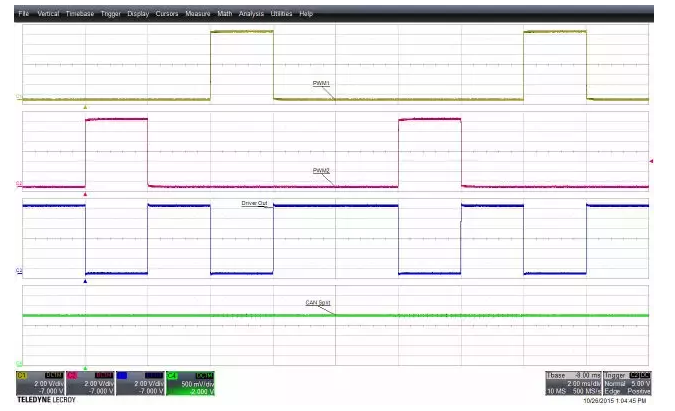The width and height of the screenshot is (675, 411).
Task: Open the Math menu
Action: pyautogui.click(x=224, y=14)
